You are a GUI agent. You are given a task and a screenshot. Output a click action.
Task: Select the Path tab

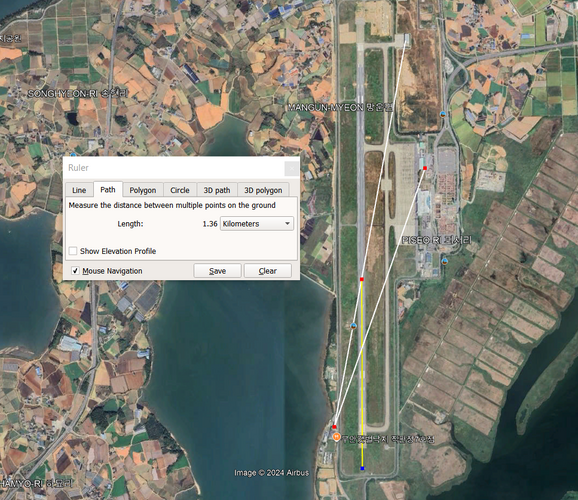tap(108, 190)
